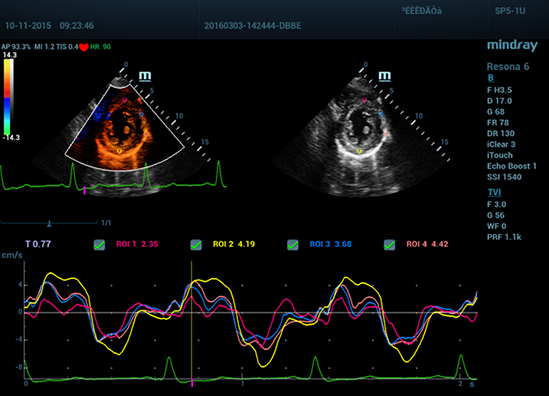549x396 pixels.
Task: Click the M orientation mark on right image
Action: click(x=384, y=76)
